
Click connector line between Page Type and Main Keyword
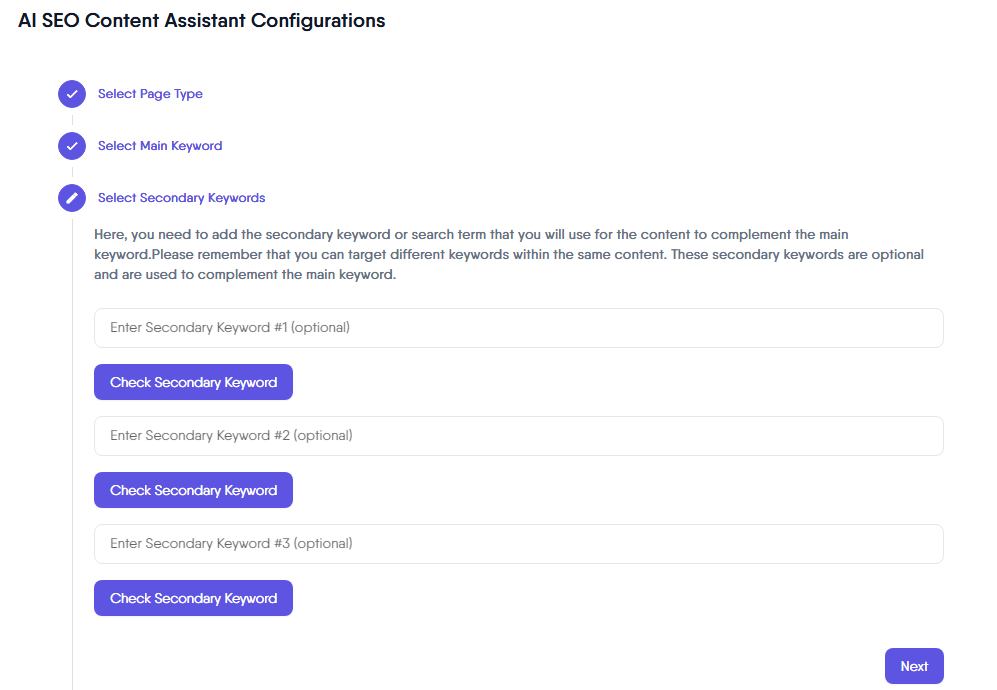click(72, 120)
